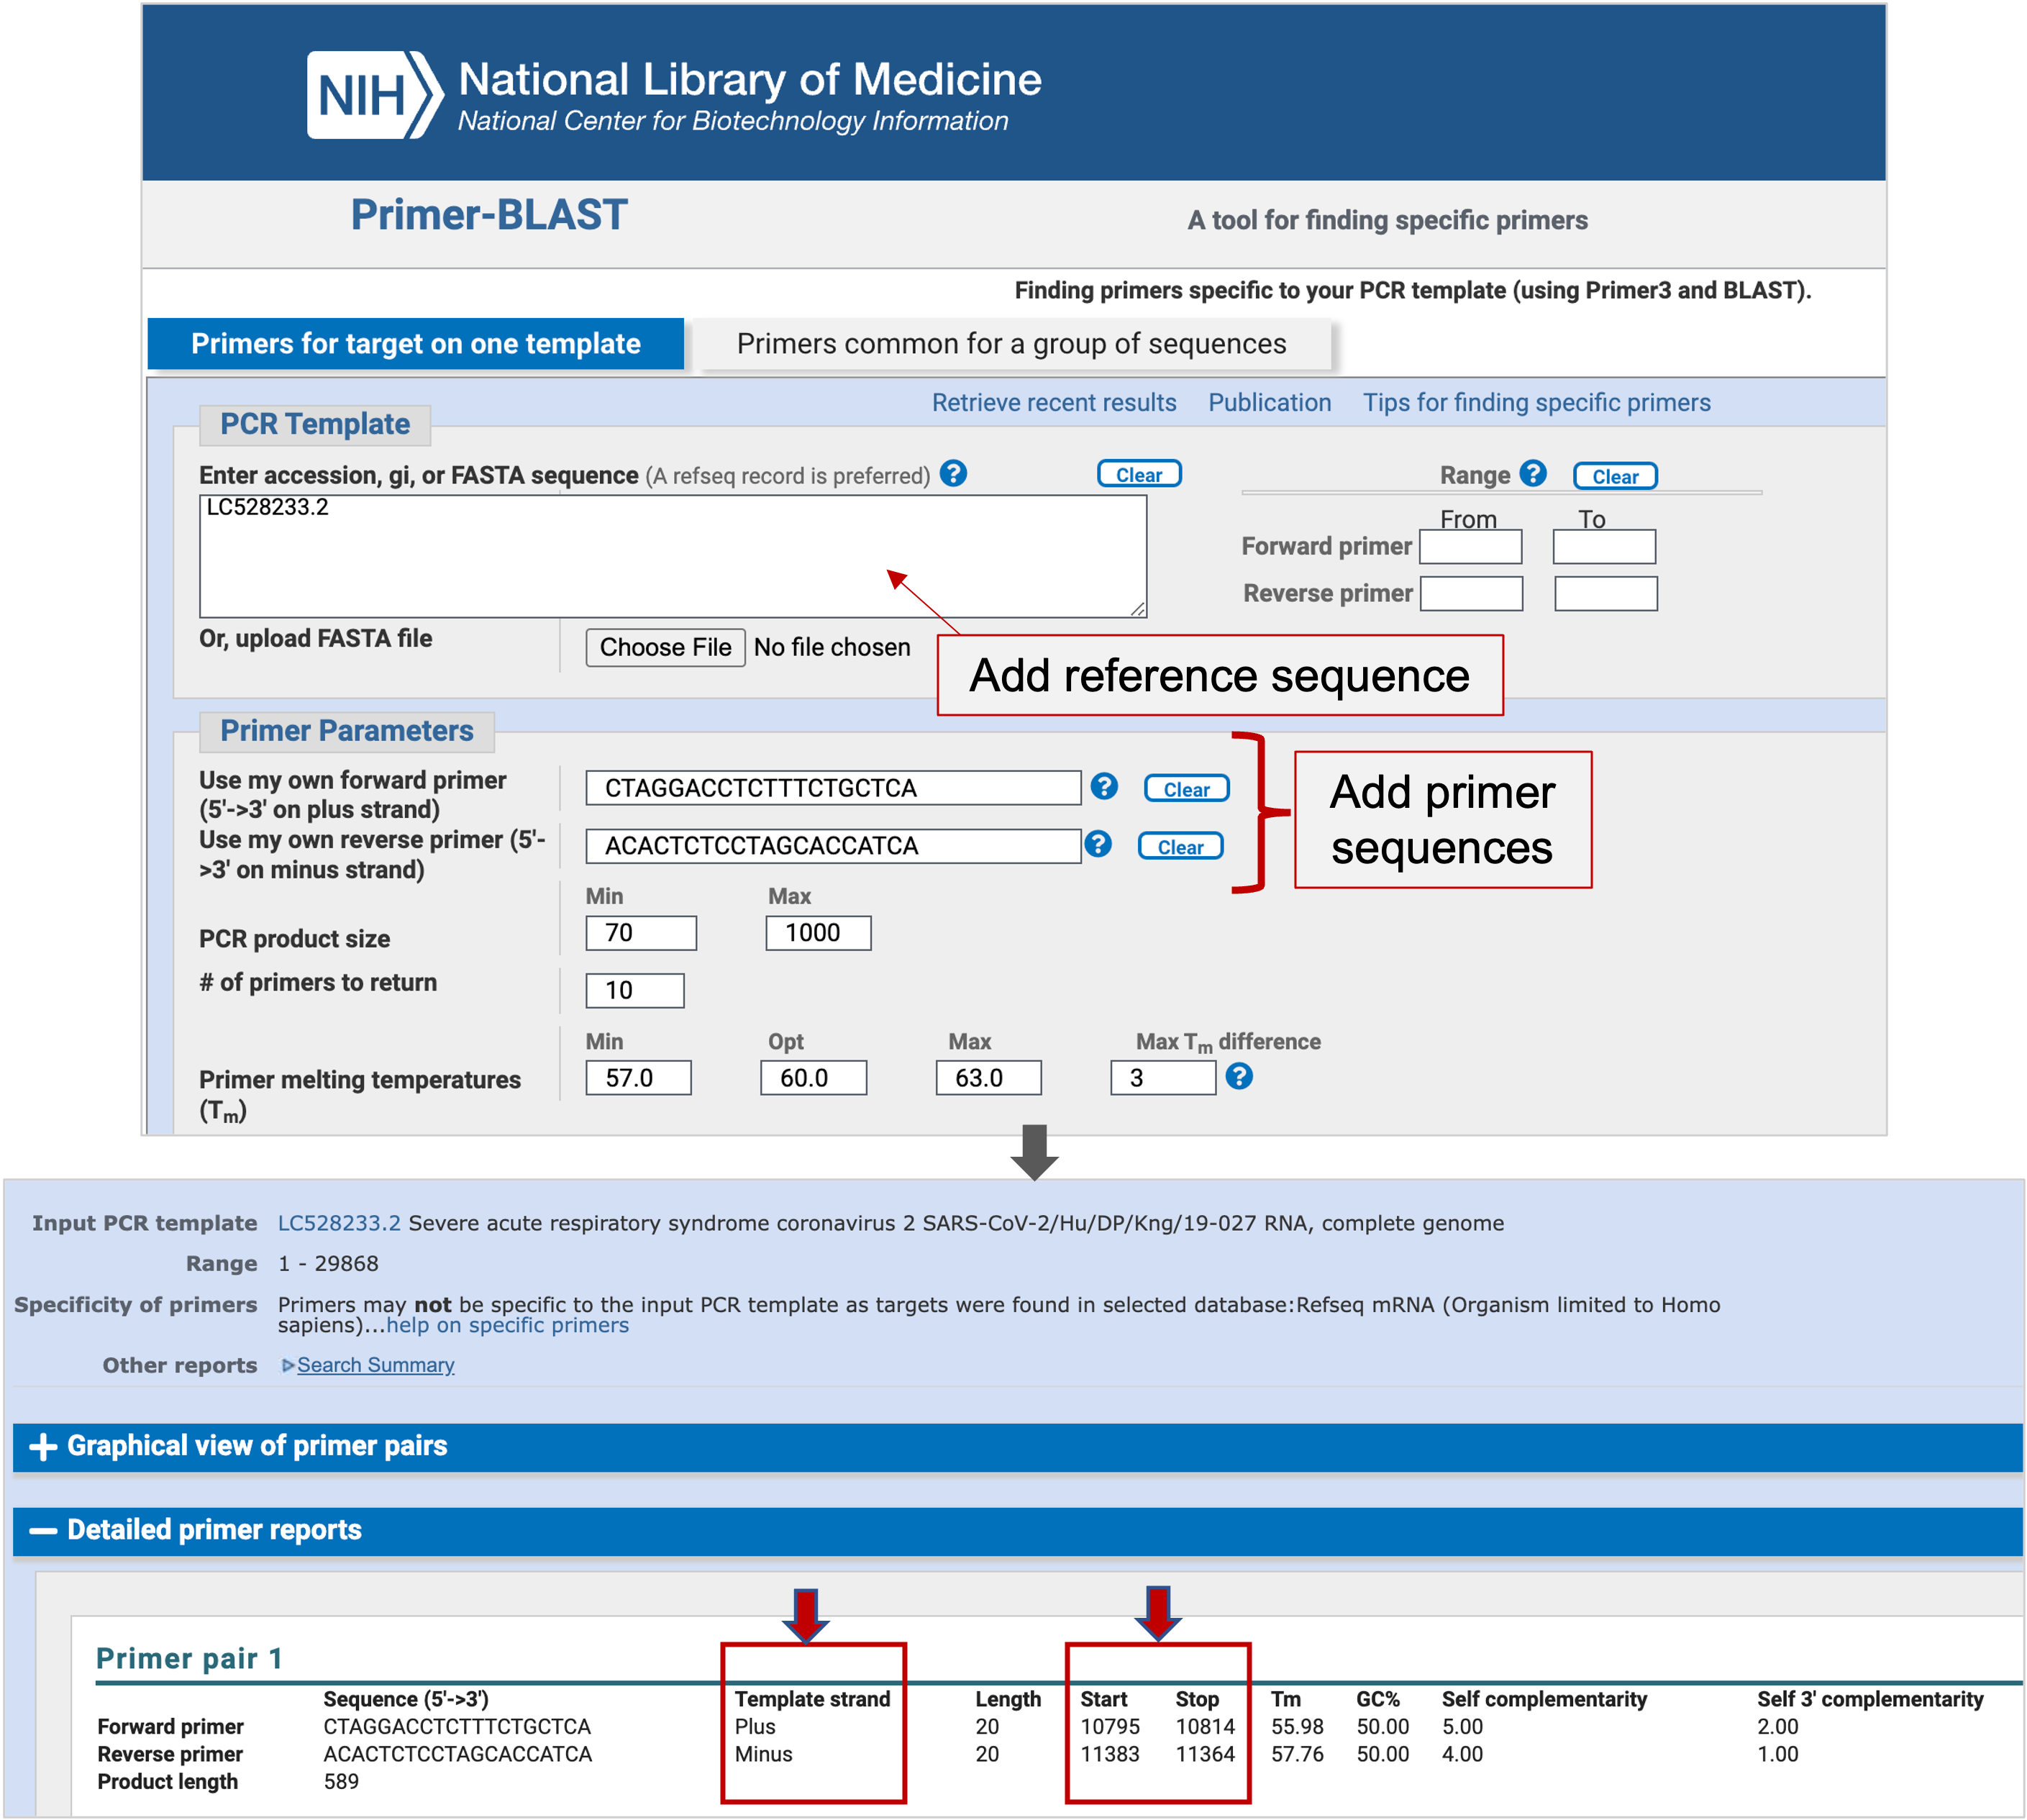
Task: Click Forward primer From range field
Action: coord(1470,547)
